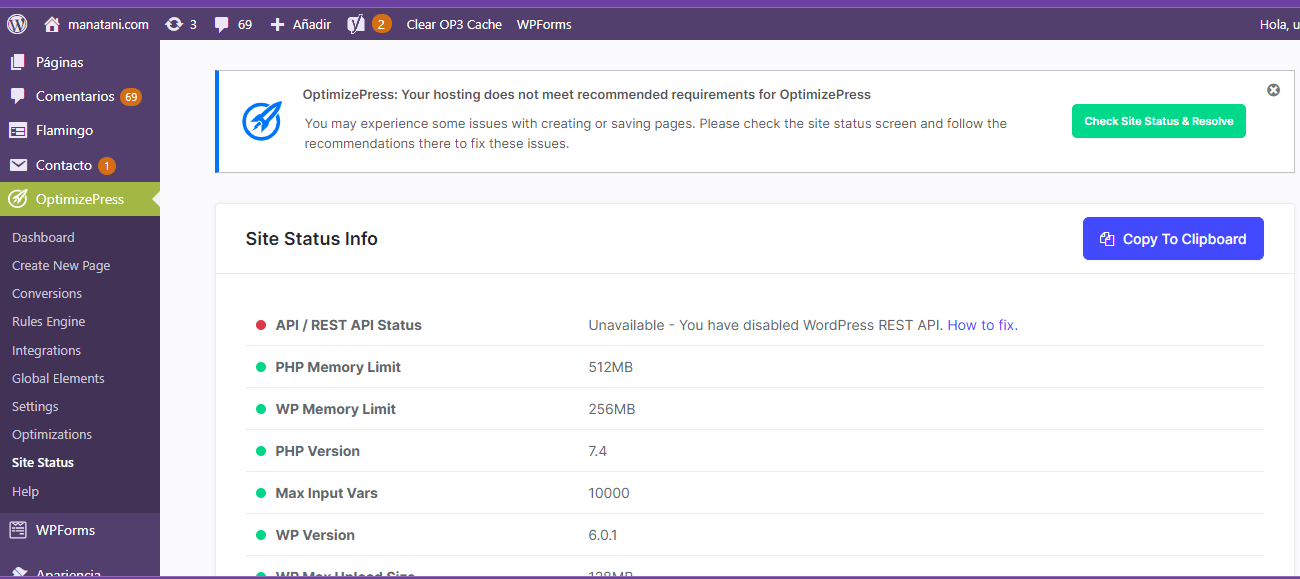The image size is (1300, 579).
Task: Click the red status dot for REST API
Action: tap(261, 325)
